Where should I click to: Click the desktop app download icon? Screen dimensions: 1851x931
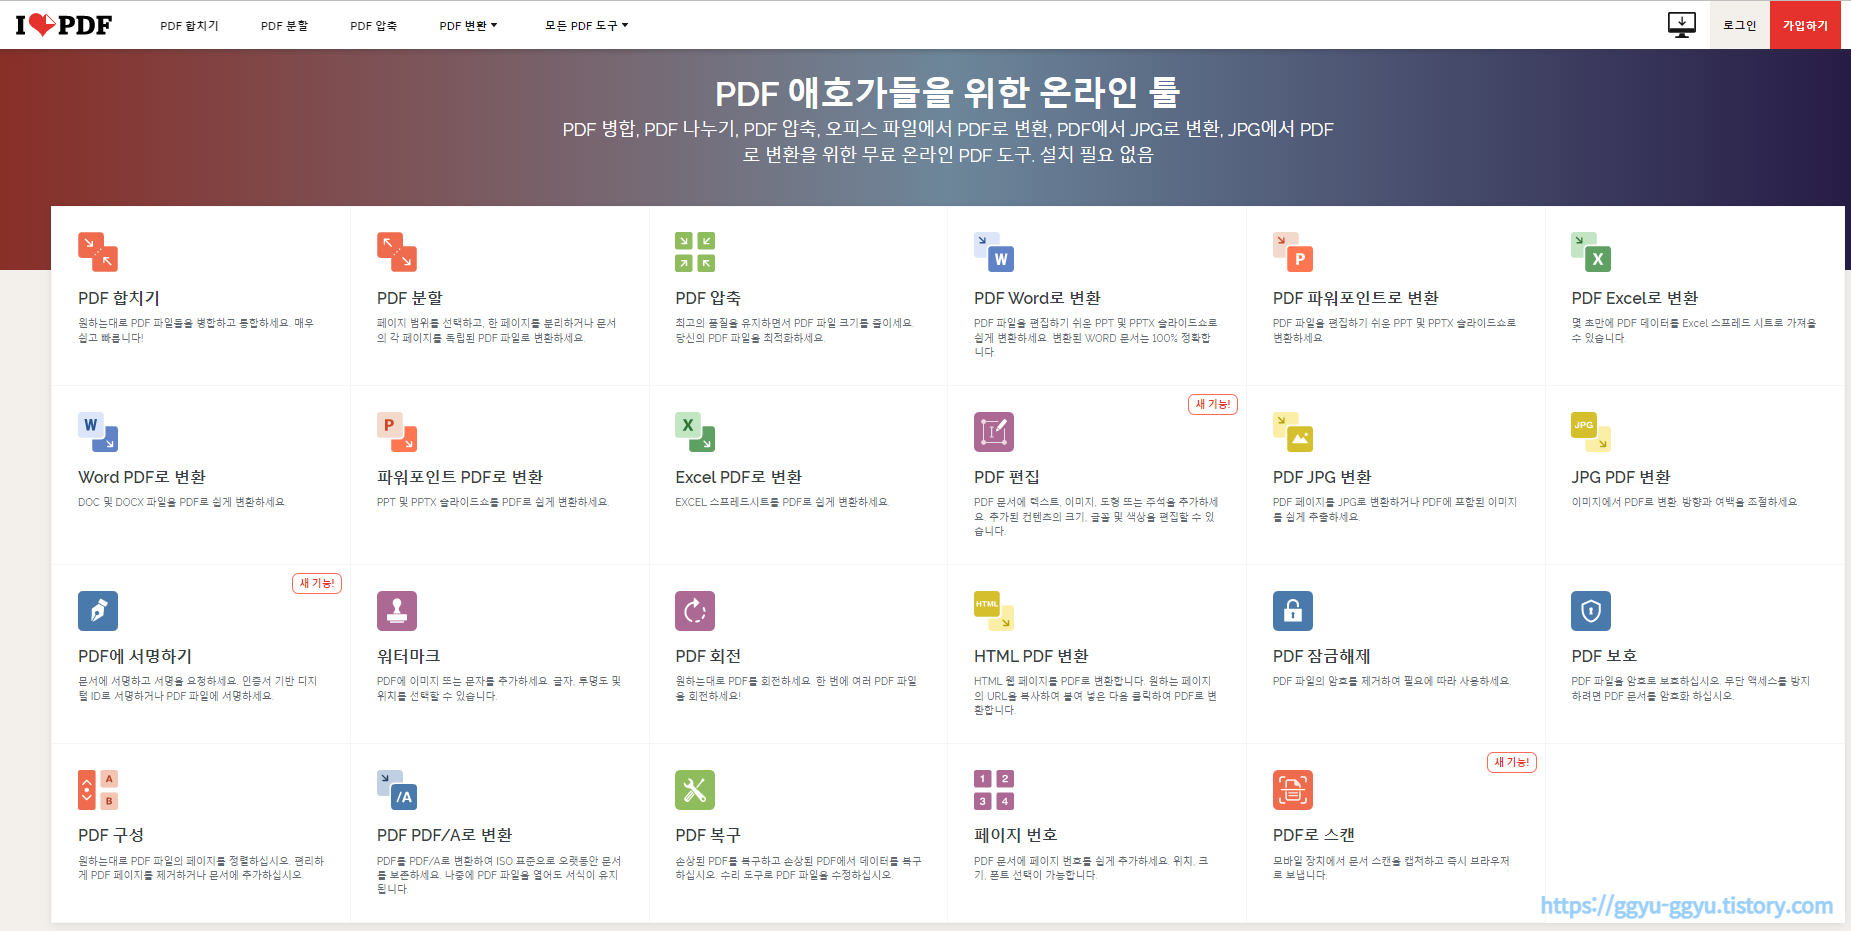pos(1682,25)
